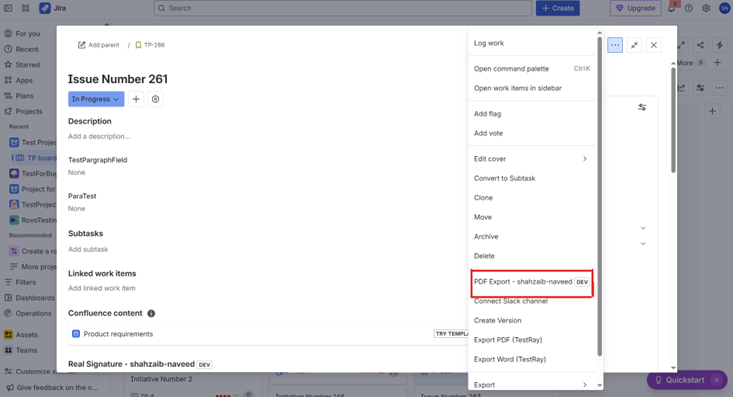Focus the Search field
Screen dimensions: 733x397
click(343, 8)
